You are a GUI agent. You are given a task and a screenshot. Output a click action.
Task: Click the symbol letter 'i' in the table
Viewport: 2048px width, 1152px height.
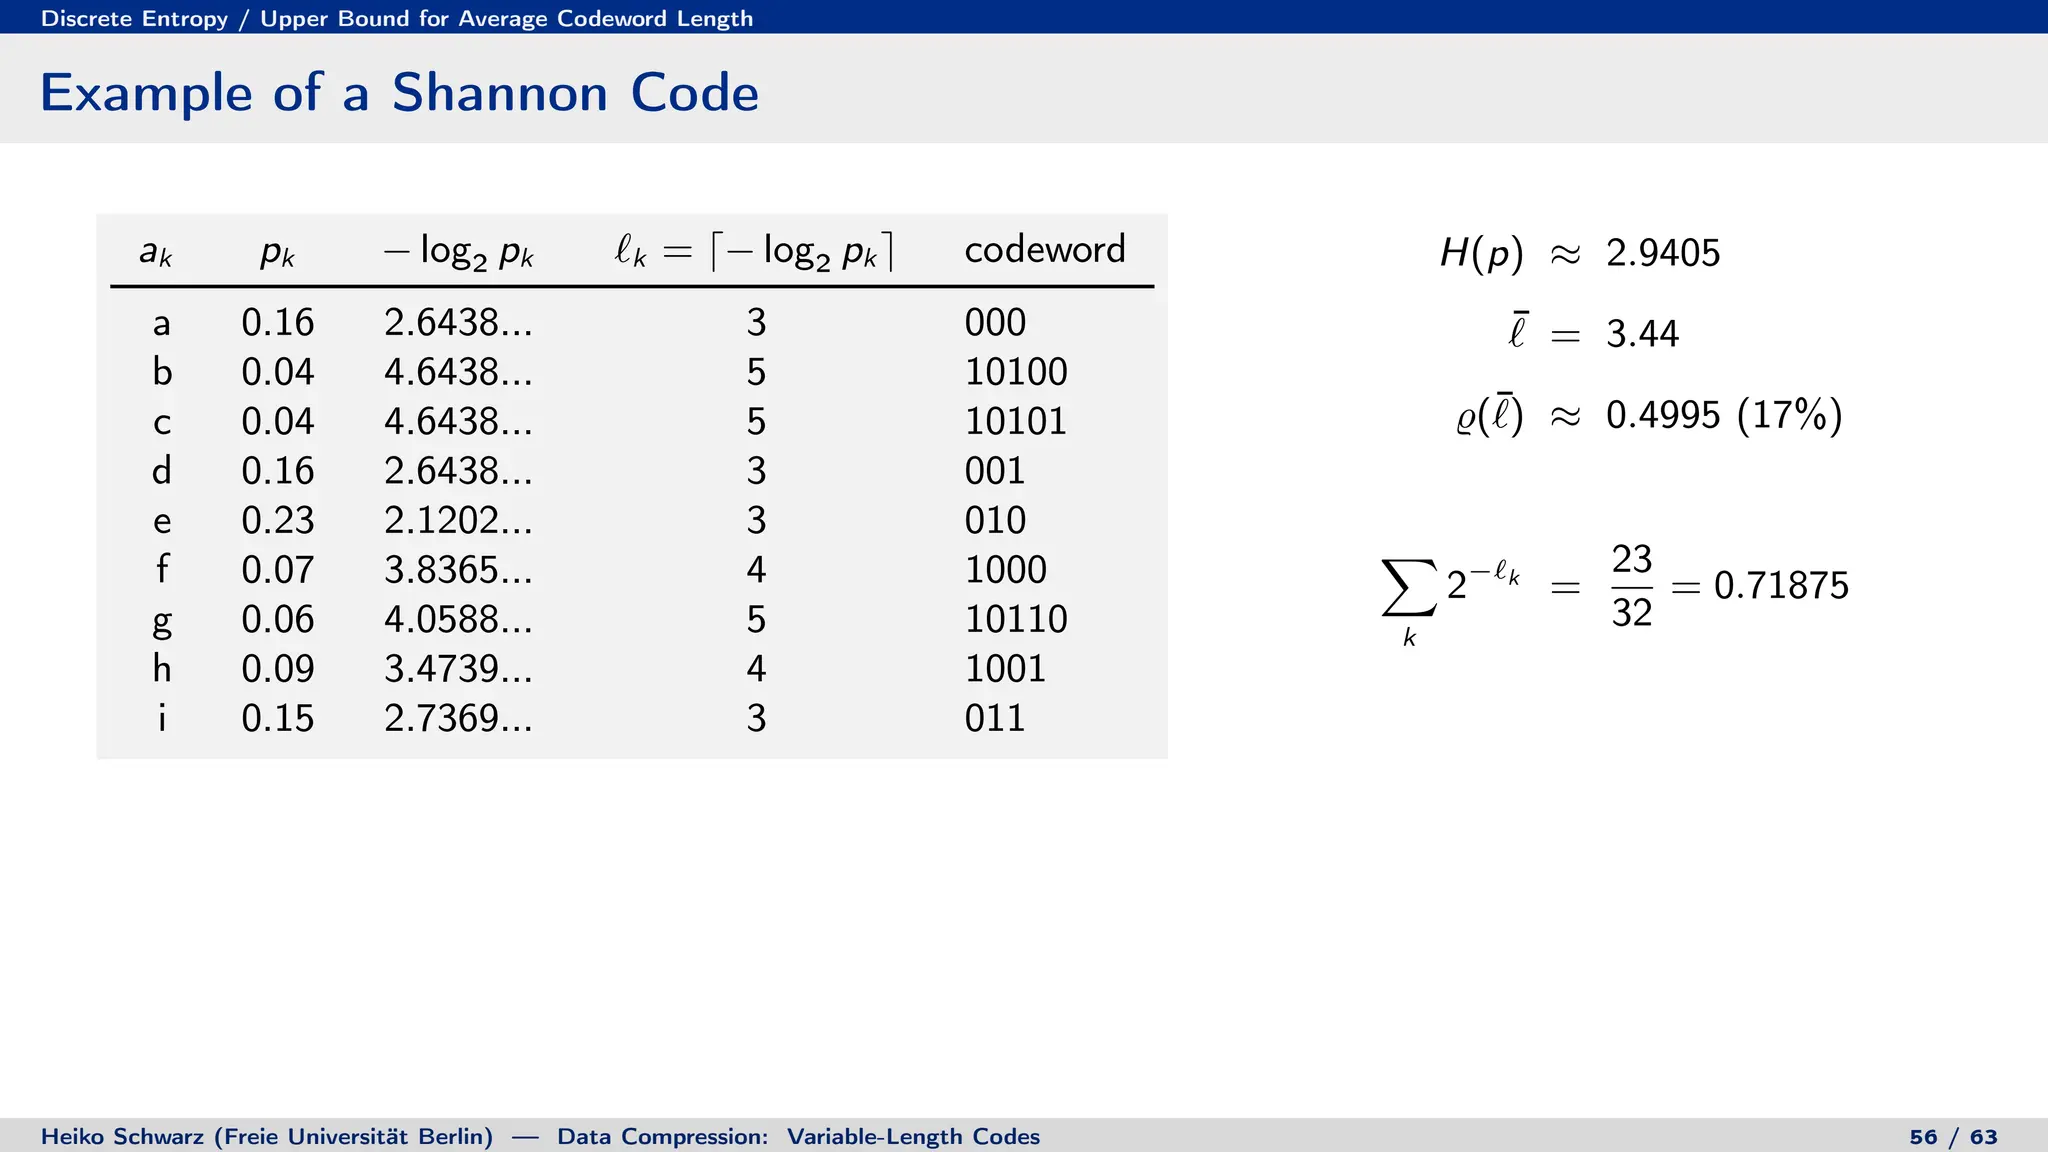162,718
